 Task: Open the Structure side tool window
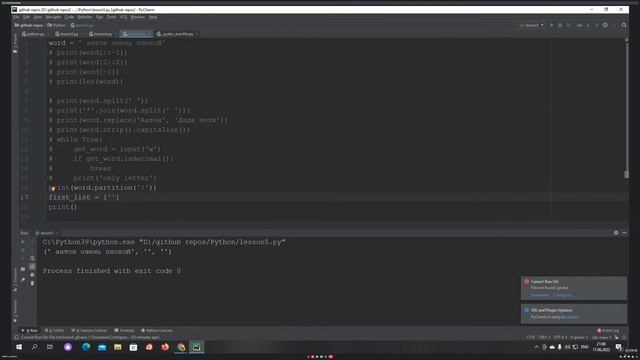[x=15, y=280]
